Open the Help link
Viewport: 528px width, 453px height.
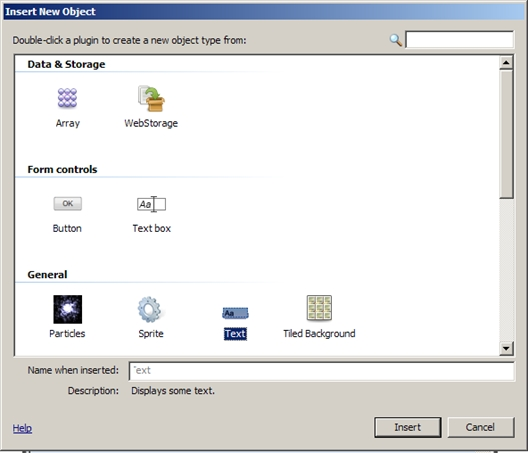tap(22, 428)
